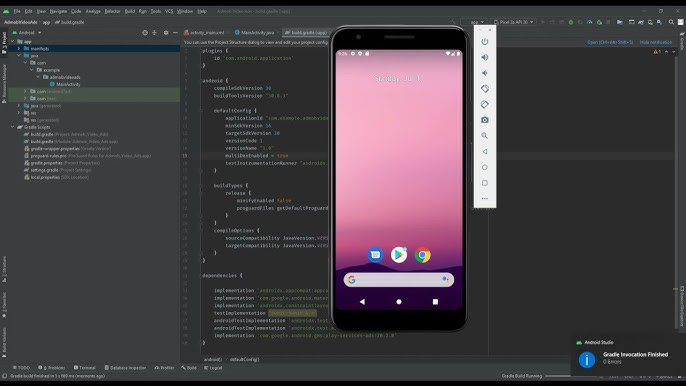
Task: Click the Google search bar on phone
Action: 399,279
